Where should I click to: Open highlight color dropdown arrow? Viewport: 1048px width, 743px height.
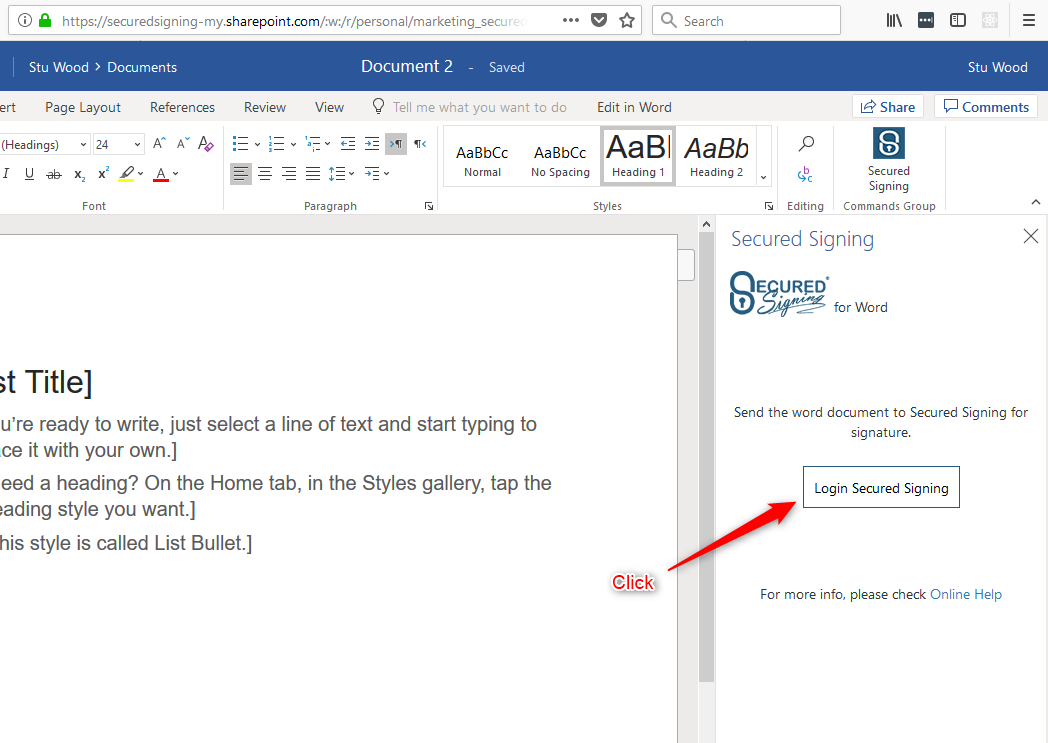(x=140, y=174)
